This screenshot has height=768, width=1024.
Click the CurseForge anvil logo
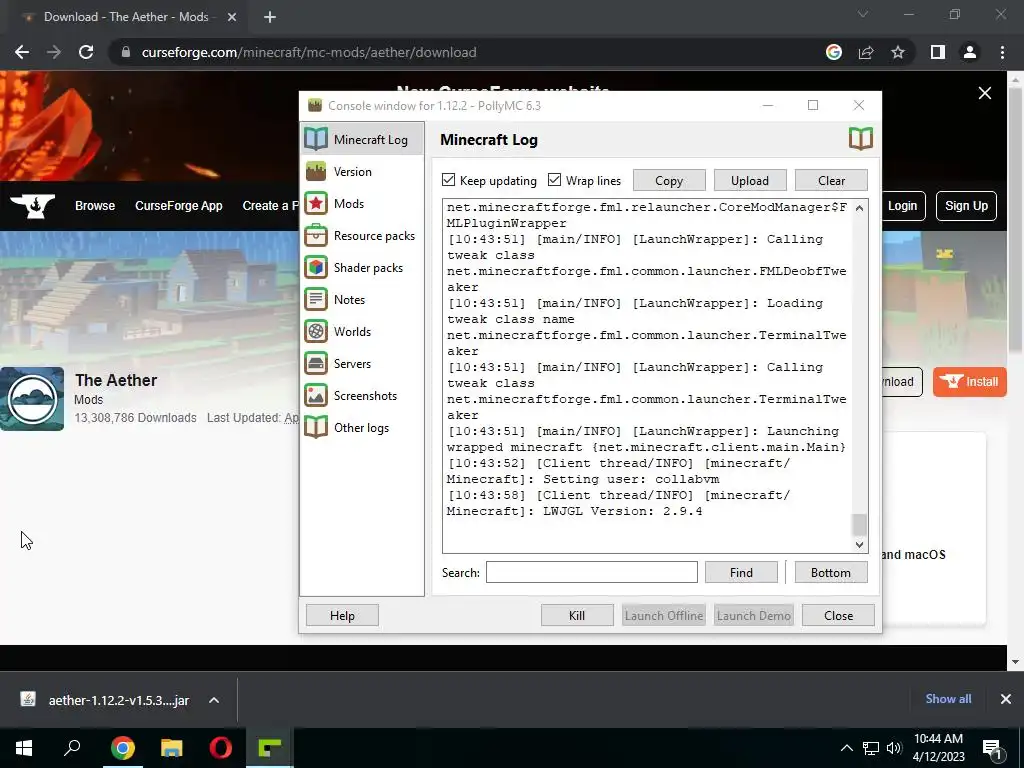33,206
